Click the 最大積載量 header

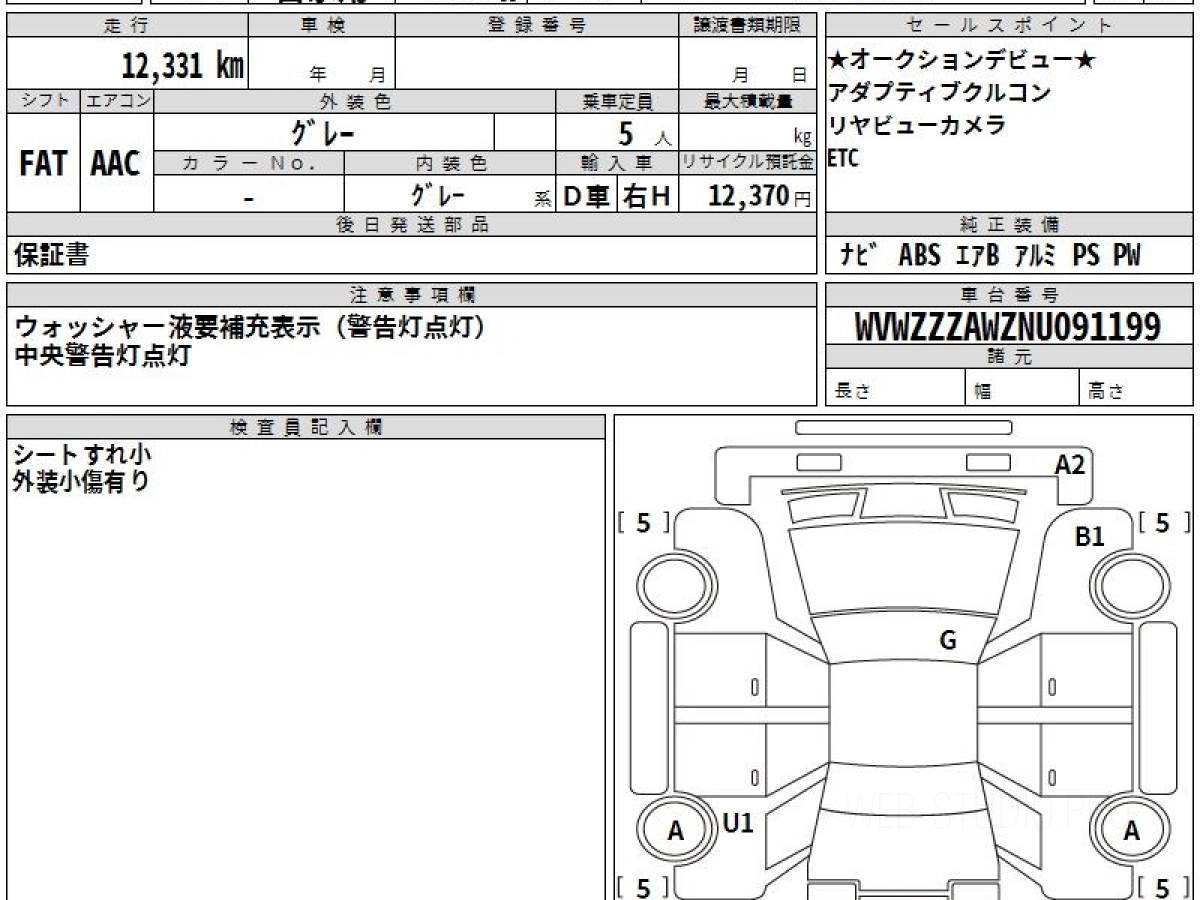pyautogui.click(x=747, y=101)
